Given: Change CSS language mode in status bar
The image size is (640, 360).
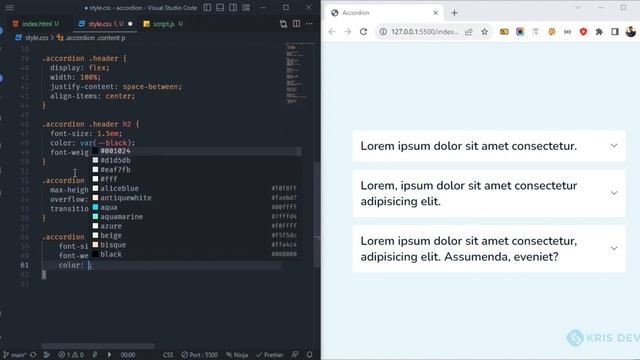Looking at the screenshot, I should tap(168, 355).
